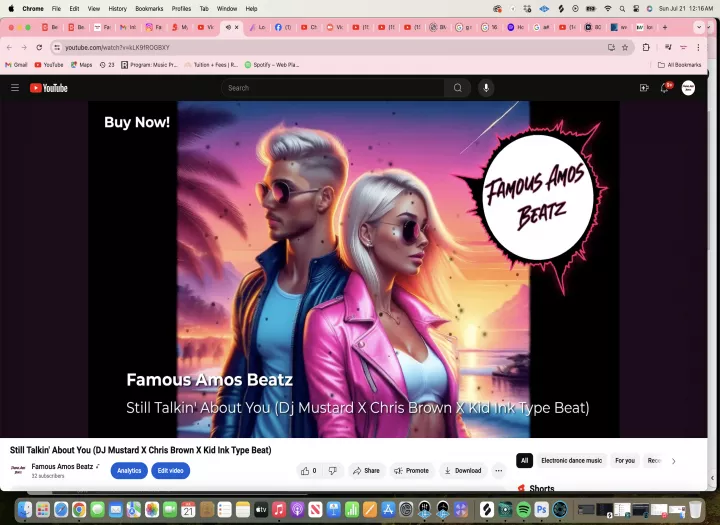The image size is (720, 525).
Task: Go back with Chrome's back arrow
Action: (x=9, y=47)
